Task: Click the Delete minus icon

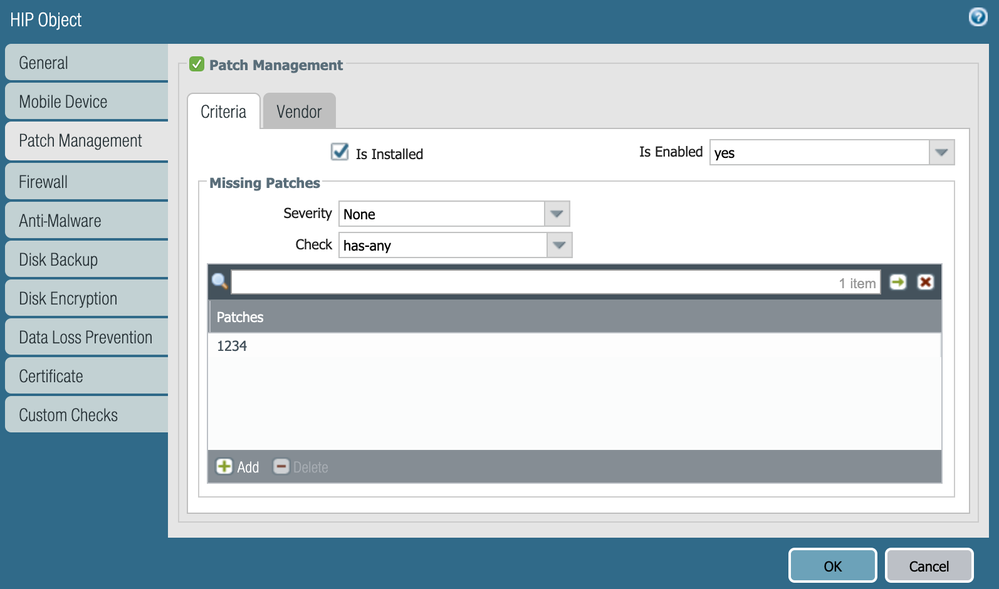Action: pos(281,467)
